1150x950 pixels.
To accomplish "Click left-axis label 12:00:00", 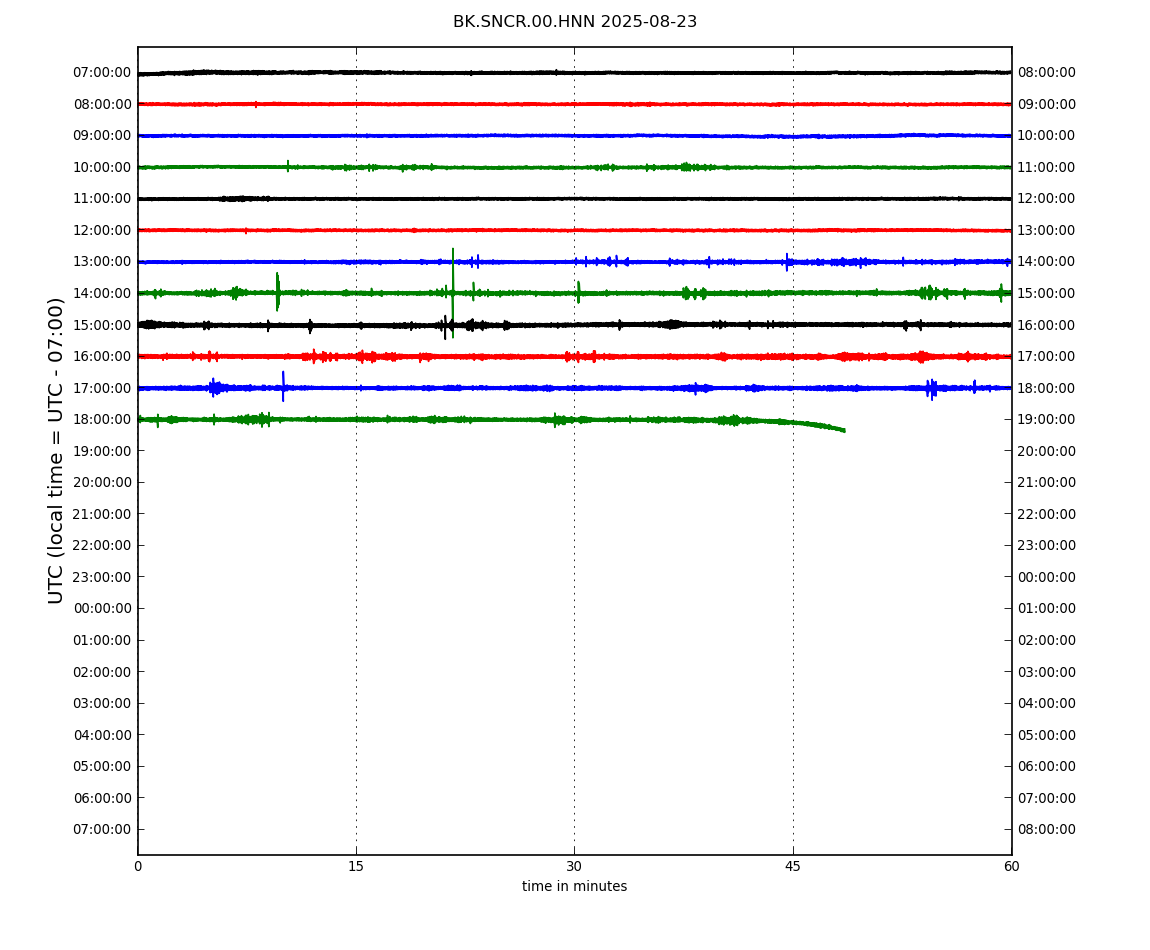I will 103,230.
